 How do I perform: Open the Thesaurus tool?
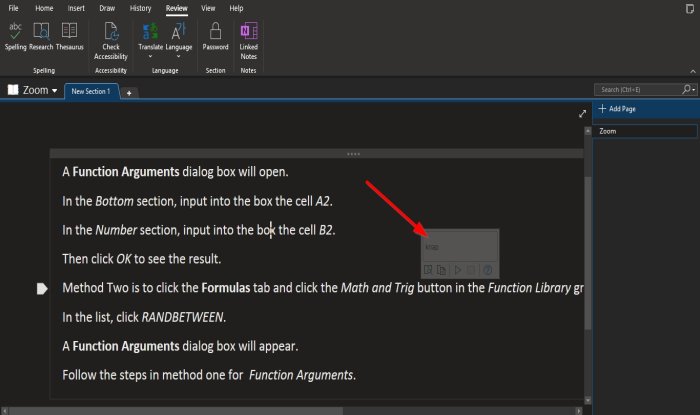click(x=69, y=36)
